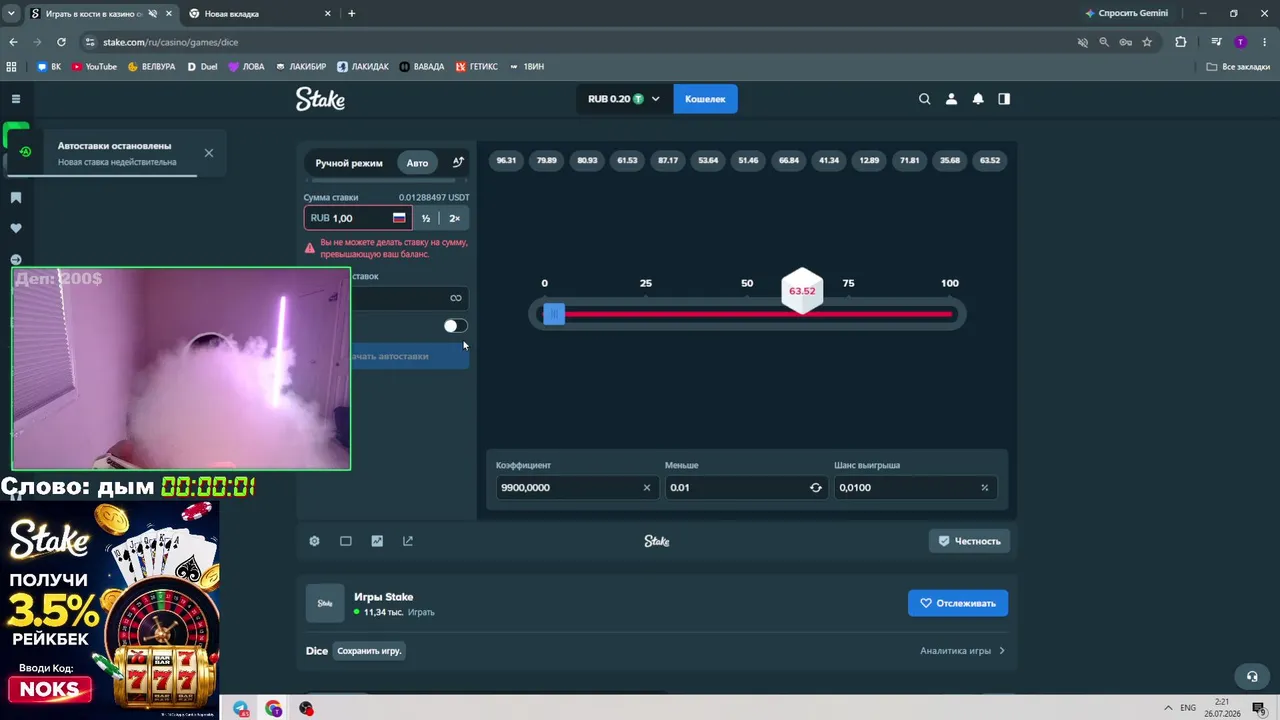Screen dimensions: 1280x720
Task: Open a new Chrome tab with plus button
Action: [352, 14]
